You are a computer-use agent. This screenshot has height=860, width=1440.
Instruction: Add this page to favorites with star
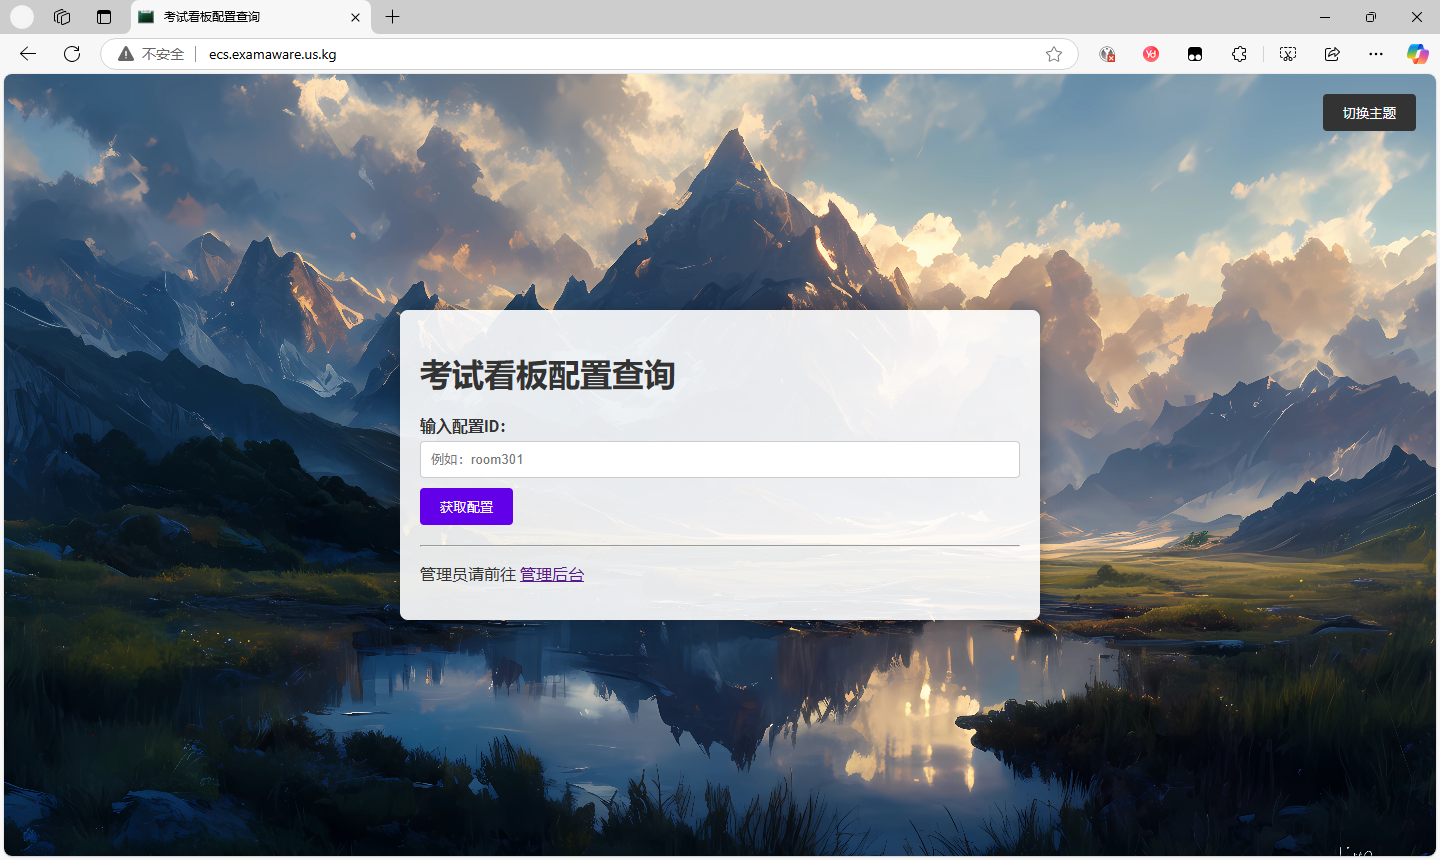click(x=1053, y=54)
